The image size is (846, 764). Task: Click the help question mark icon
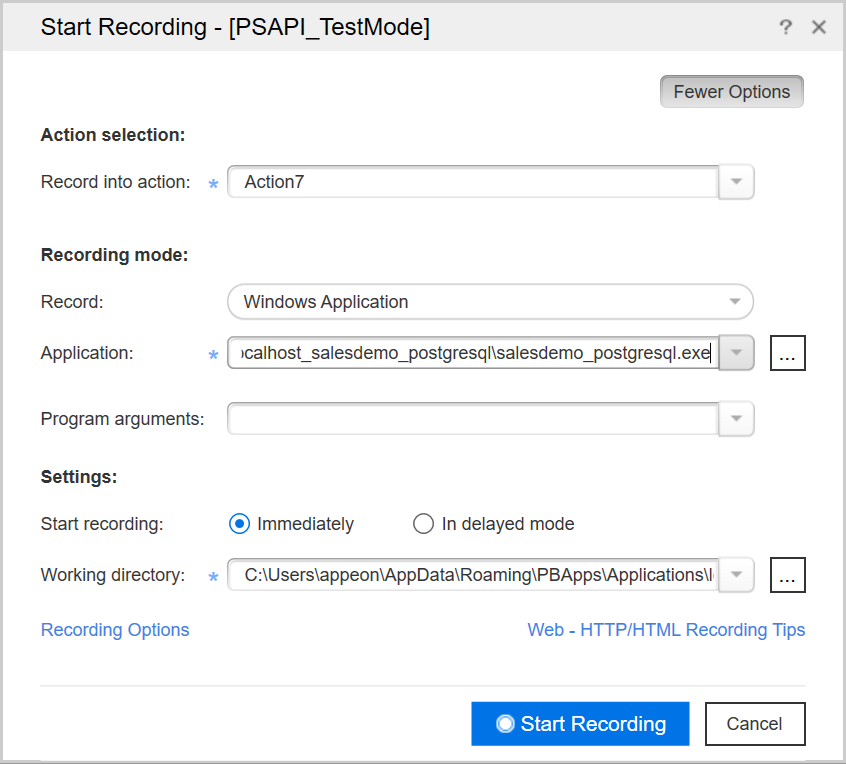[786, 27]
